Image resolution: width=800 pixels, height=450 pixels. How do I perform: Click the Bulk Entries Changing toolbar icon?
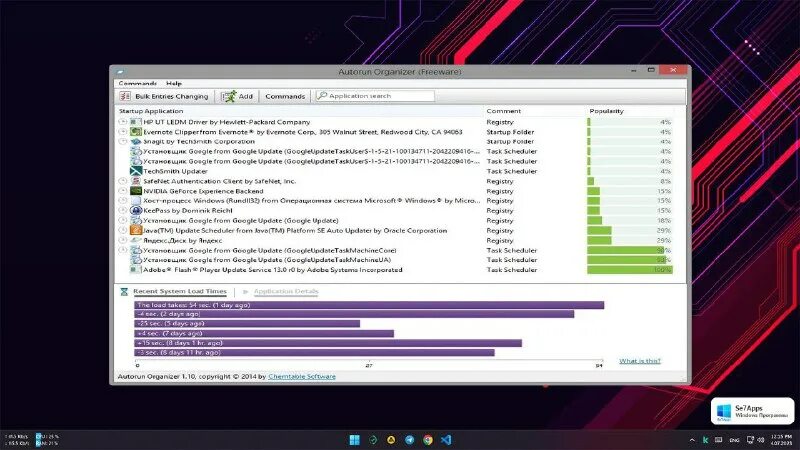coord(125,96)
